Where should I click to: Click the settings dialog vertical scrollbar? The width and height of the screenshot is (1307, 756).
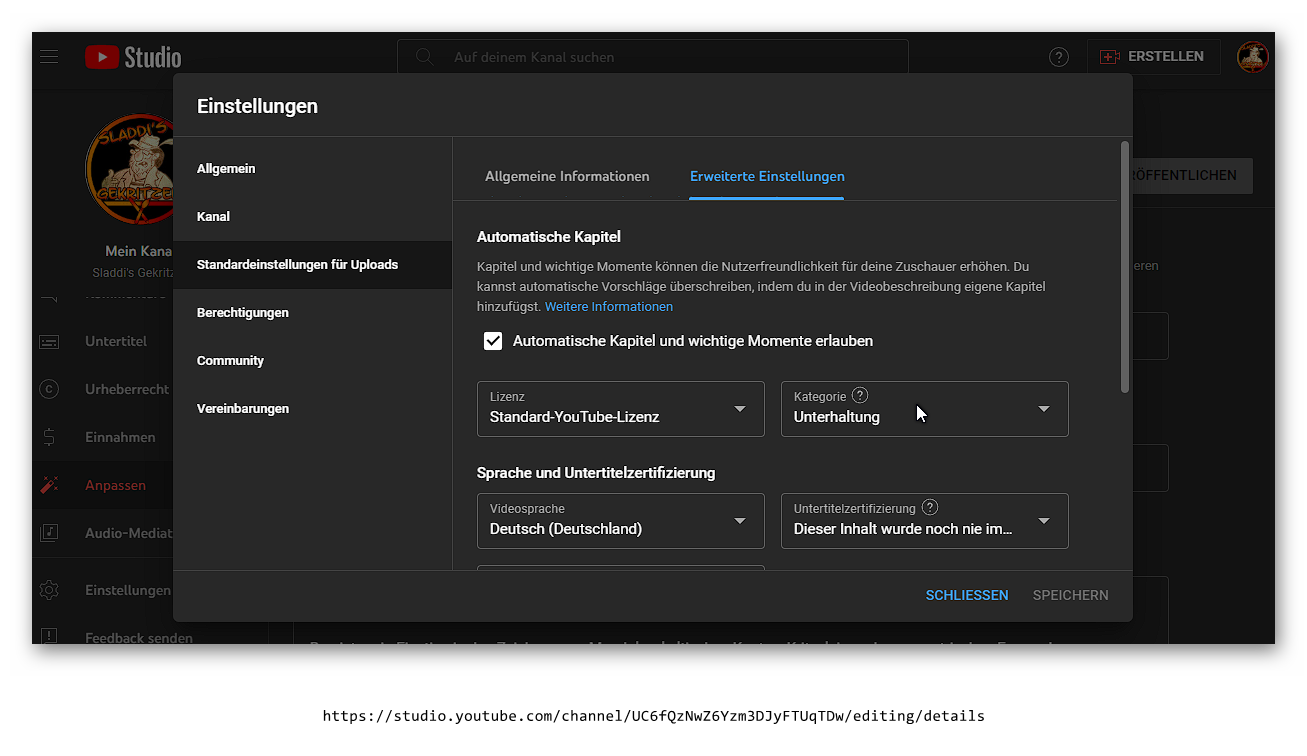click(1125, 266)
